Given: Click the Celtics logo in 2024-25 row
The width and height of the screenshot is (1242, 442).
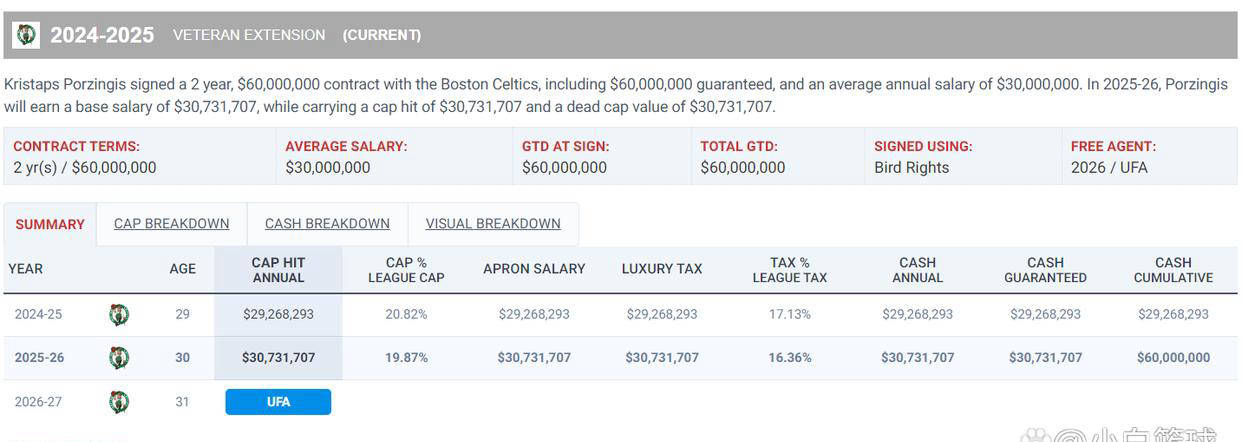Looking at the screenshot, I should click(x=119, y=315).
